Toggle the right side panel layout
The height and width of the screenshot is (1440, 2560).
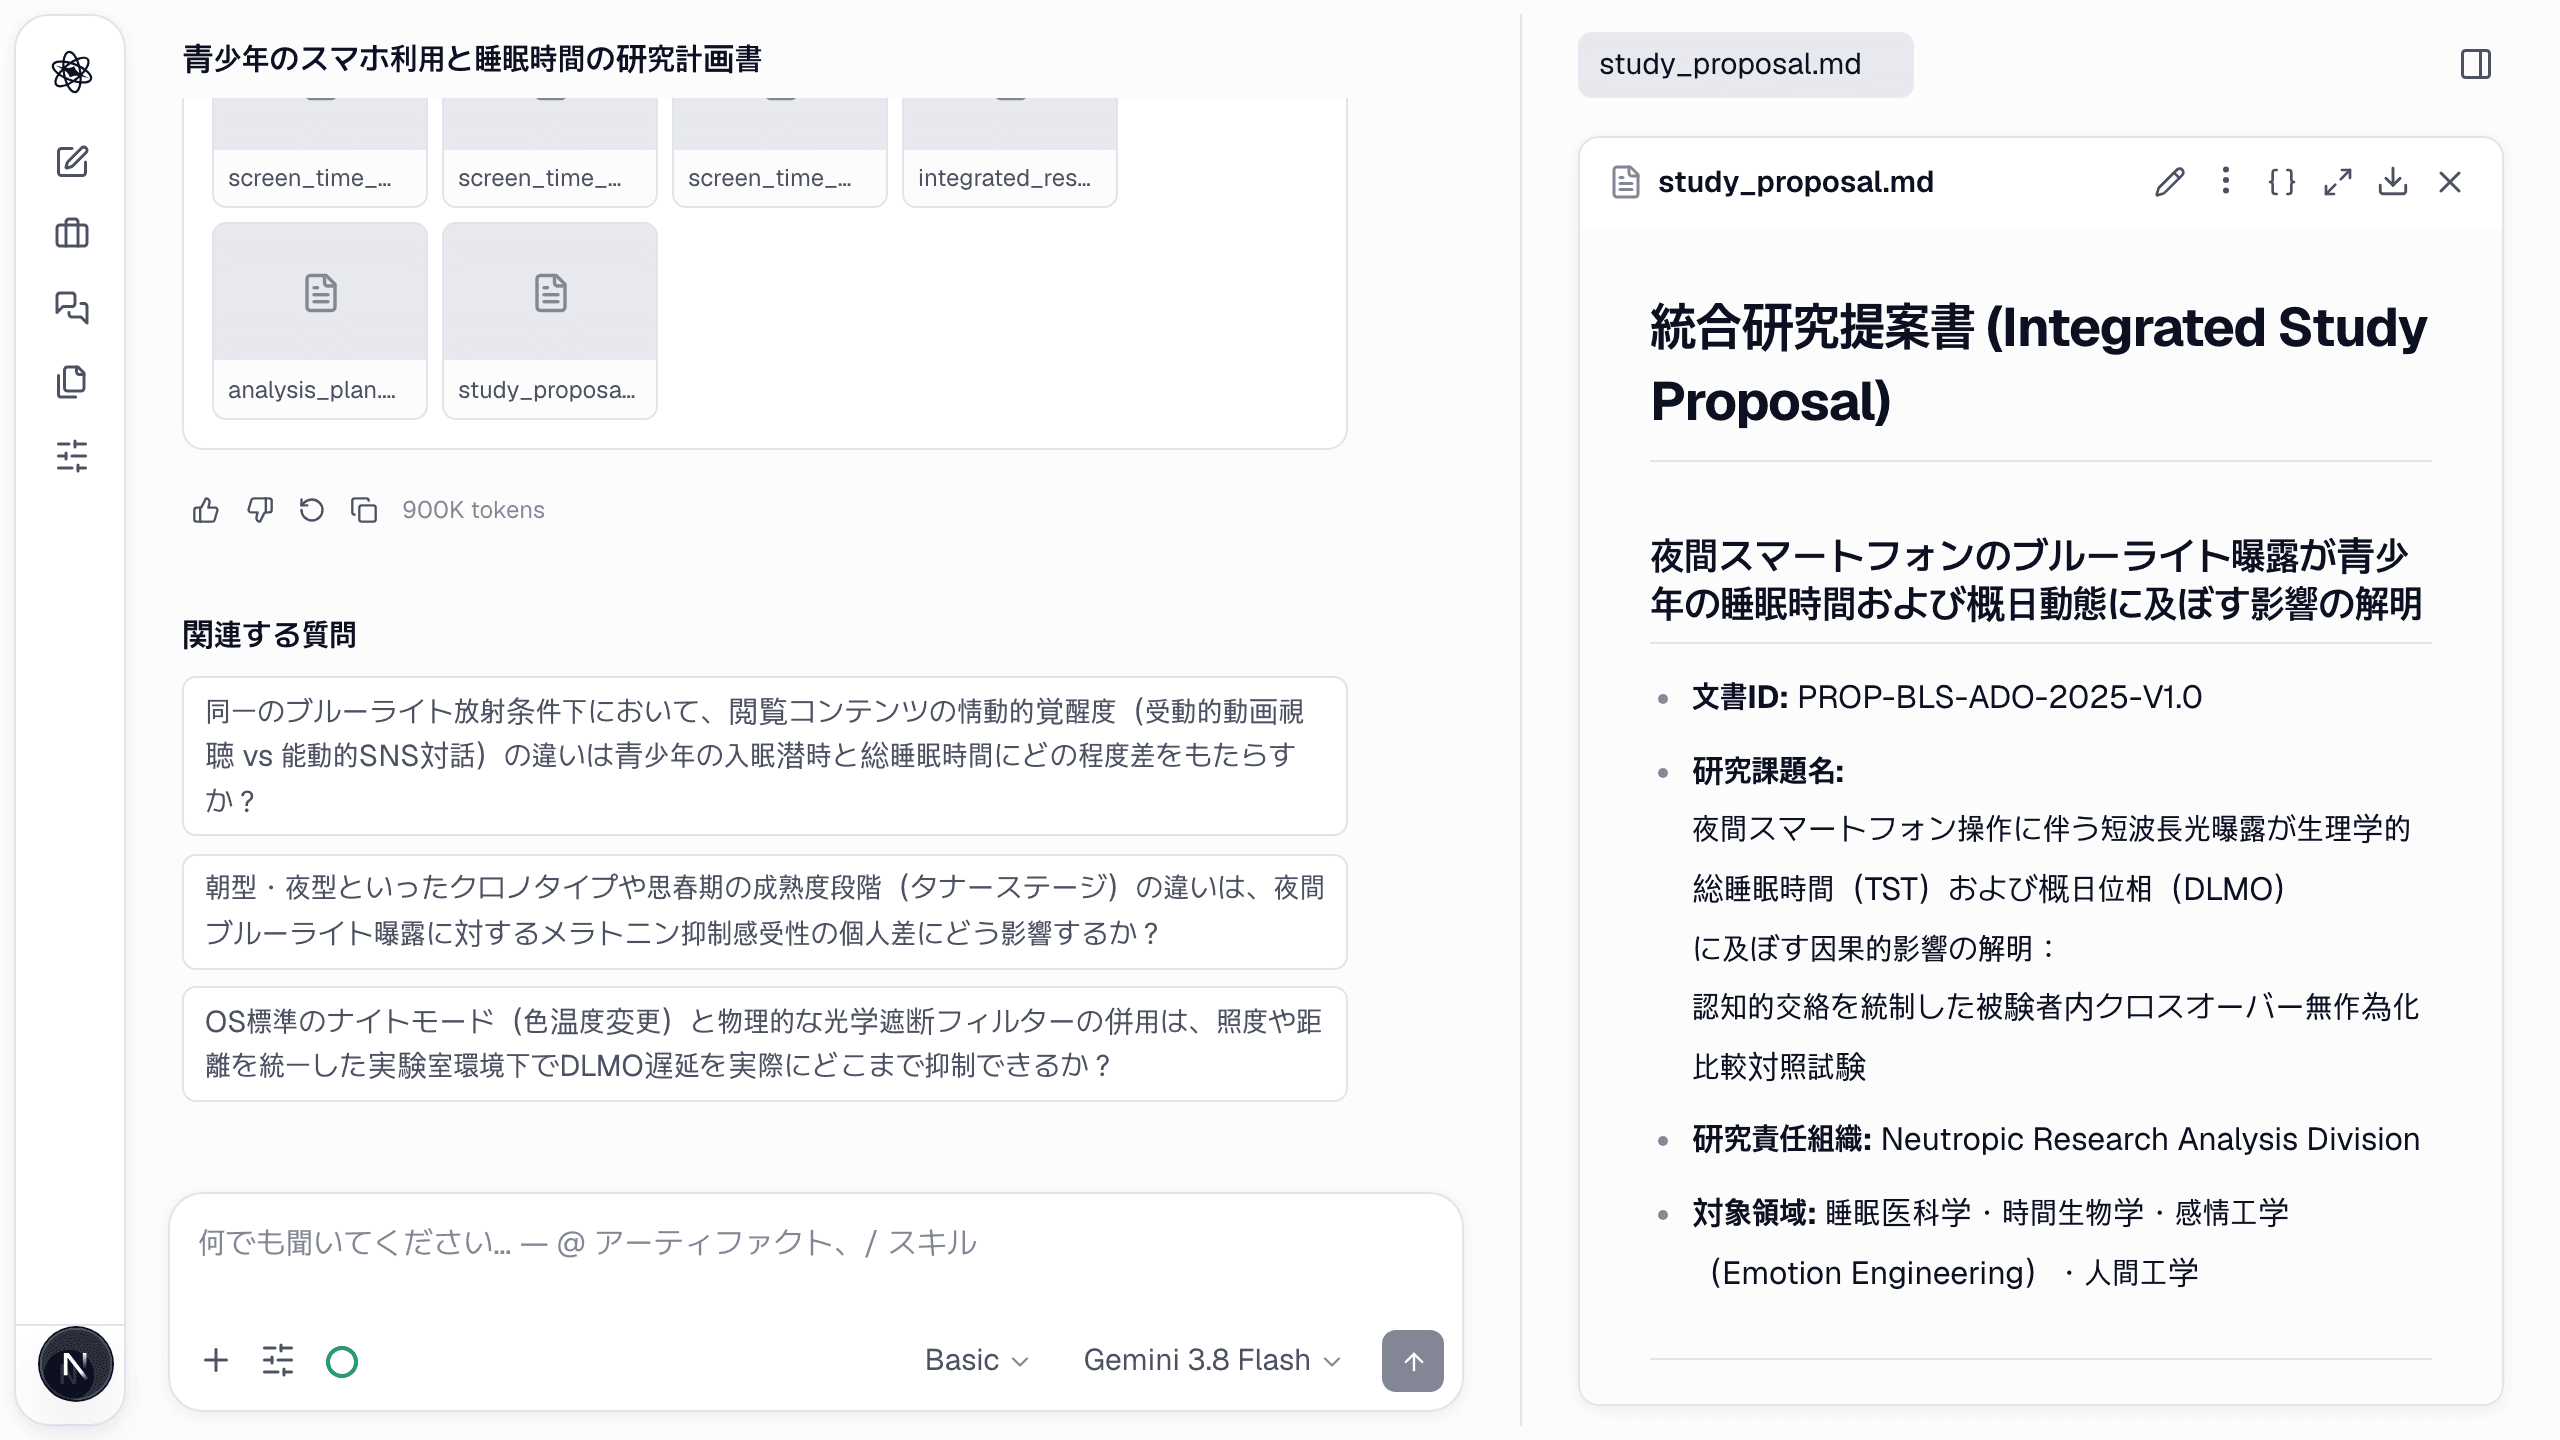pyautogui.click(x=2476, y=65)
